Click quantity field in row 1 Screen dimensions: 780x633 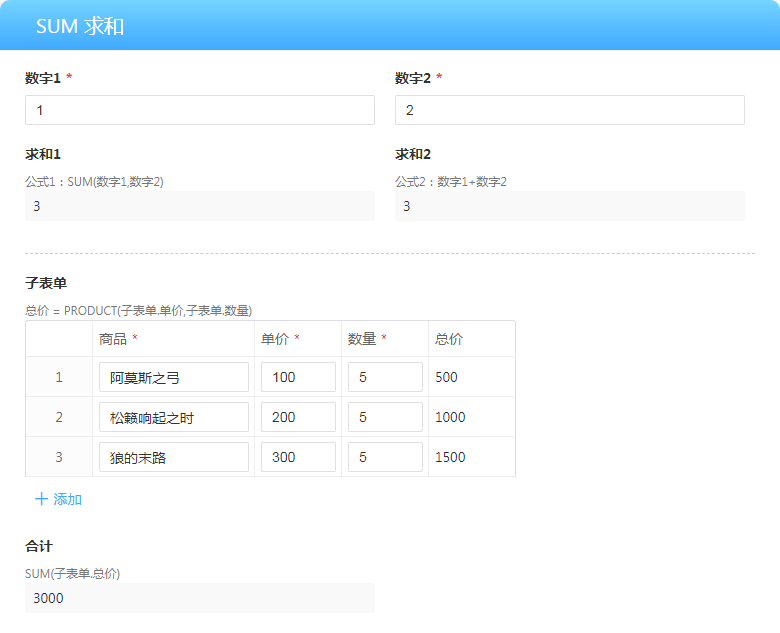point(384,377)
